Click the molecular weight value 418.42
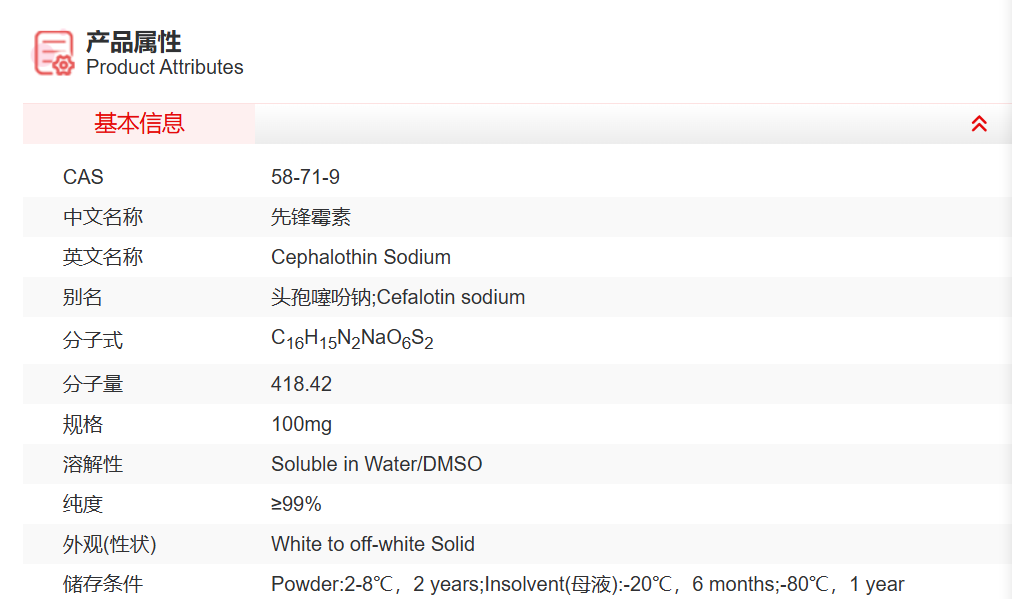This screenshot has width=1012, height=599. click(301, 384)
